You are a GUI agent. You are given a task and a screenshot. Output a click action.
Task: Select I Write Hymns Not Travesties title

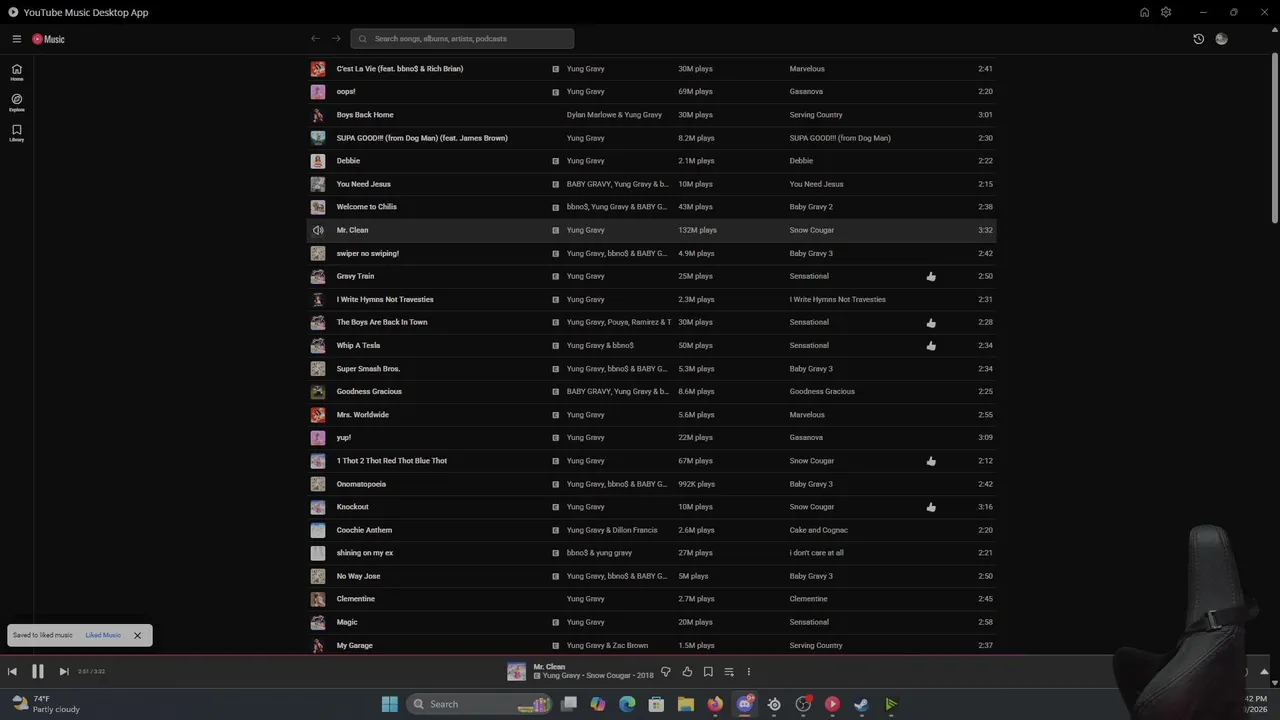pos(385,300)
